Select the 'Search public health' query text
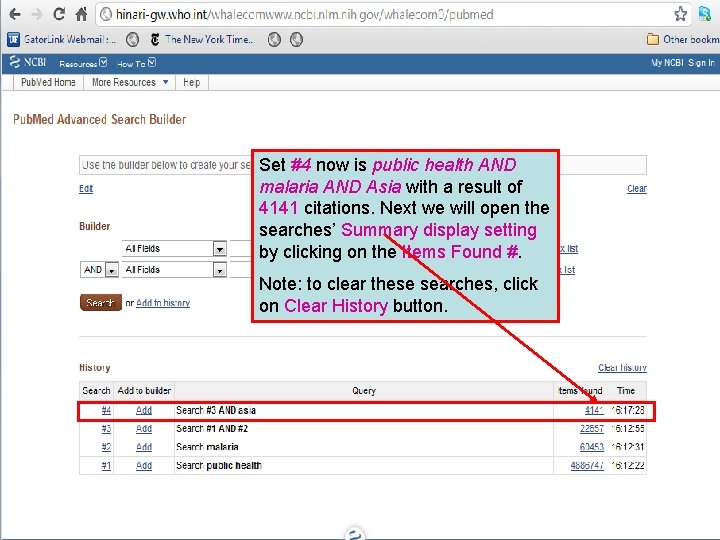Image resolution: width=720 pixels, height=540 pixels. pos(219,465)
